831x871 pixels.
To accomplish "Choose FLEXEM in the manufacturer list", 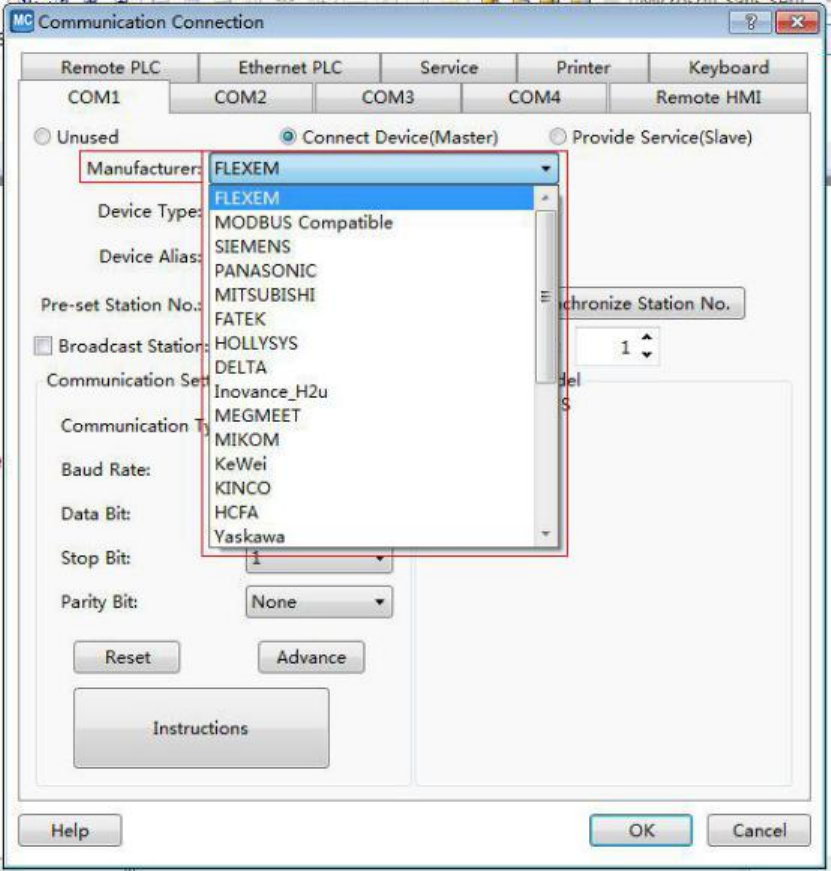I will point(372,198).
